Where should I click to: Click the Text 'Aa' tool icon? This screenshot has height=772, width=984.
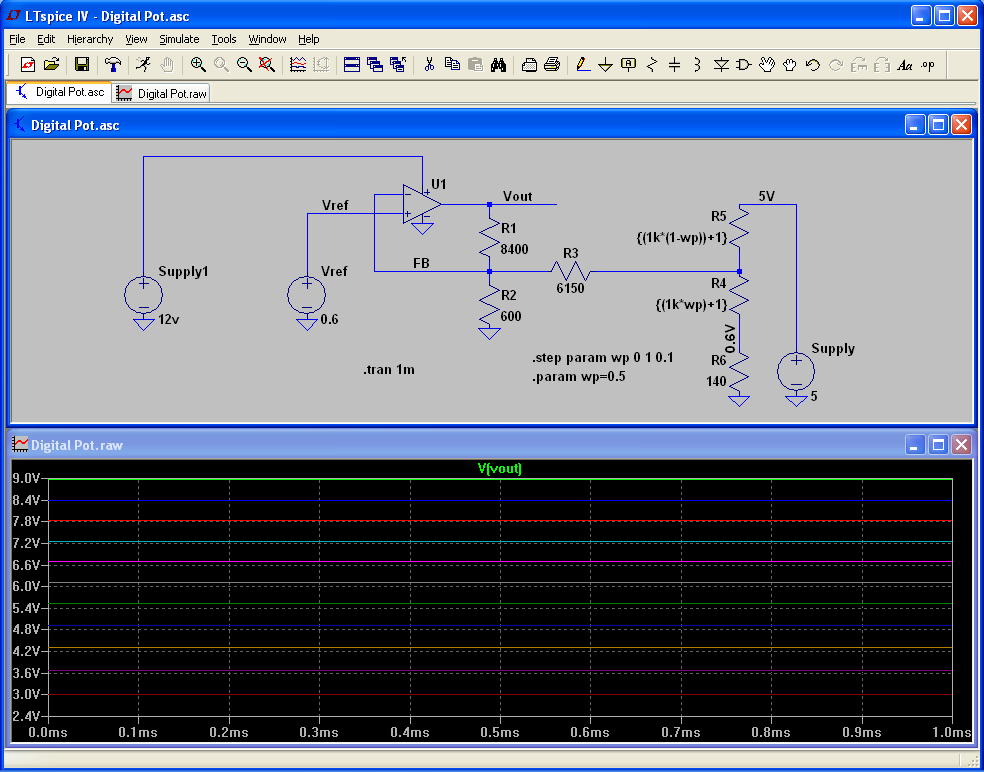pyautogui.click(x=904, y=65)
